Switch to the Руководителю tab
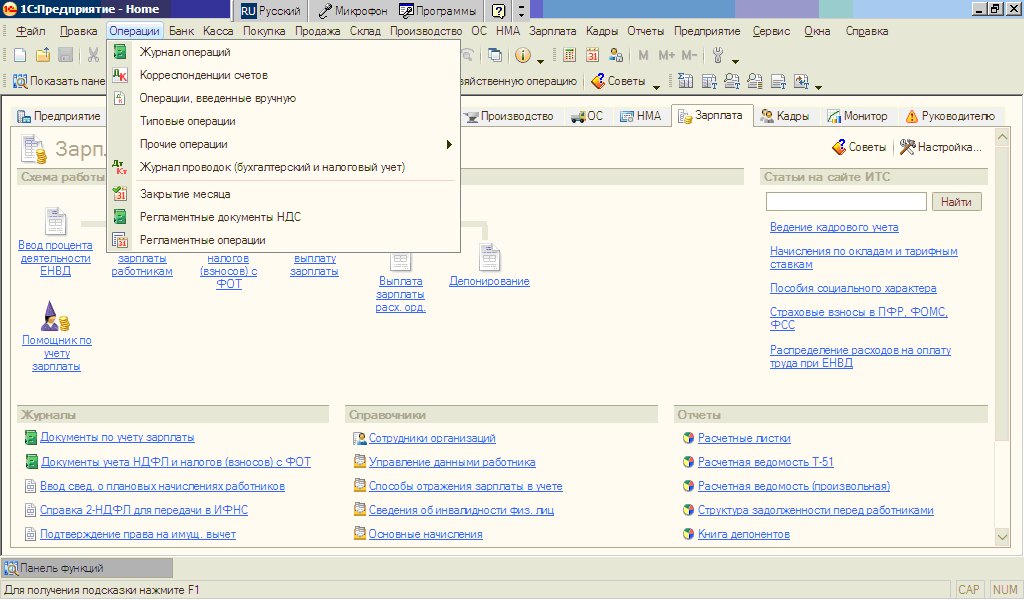This screenshot has width=1024, height=600. click(950, 116)
